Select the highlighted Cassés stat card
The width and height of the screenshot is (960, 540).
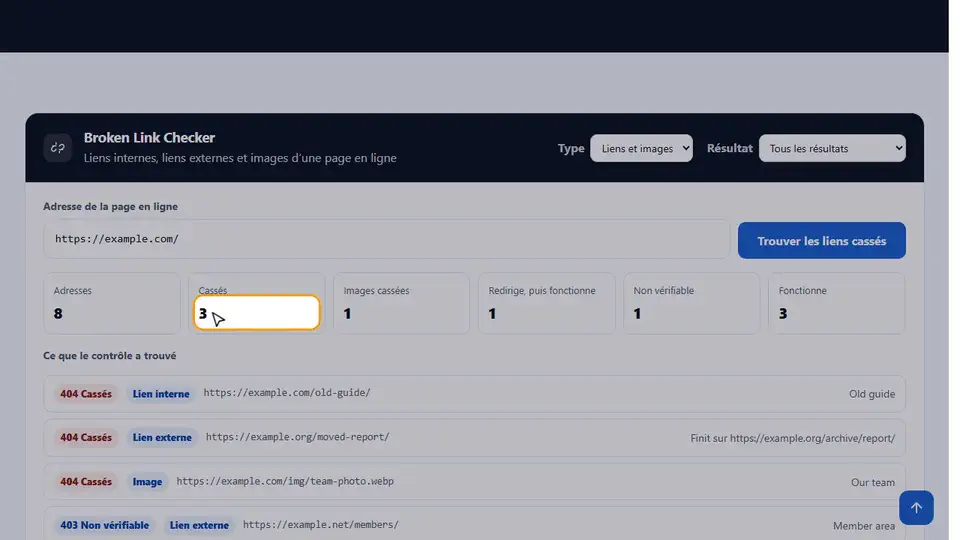point(257,303)
